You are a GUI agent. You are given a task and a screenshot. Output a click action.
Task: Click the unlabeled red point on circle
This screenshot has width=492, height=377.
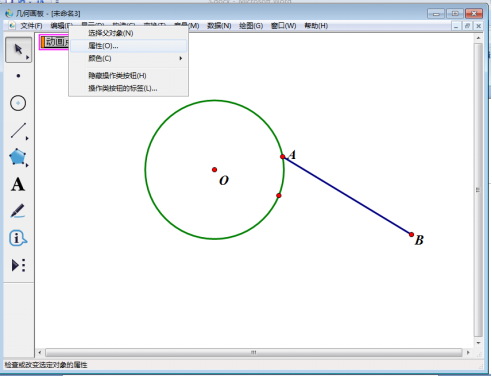[279, 196]
